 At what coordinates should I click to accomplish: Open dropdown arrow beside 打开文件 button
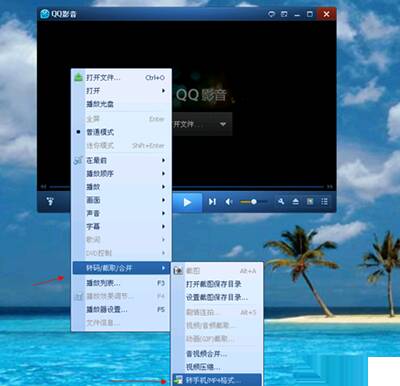(223, 124)
